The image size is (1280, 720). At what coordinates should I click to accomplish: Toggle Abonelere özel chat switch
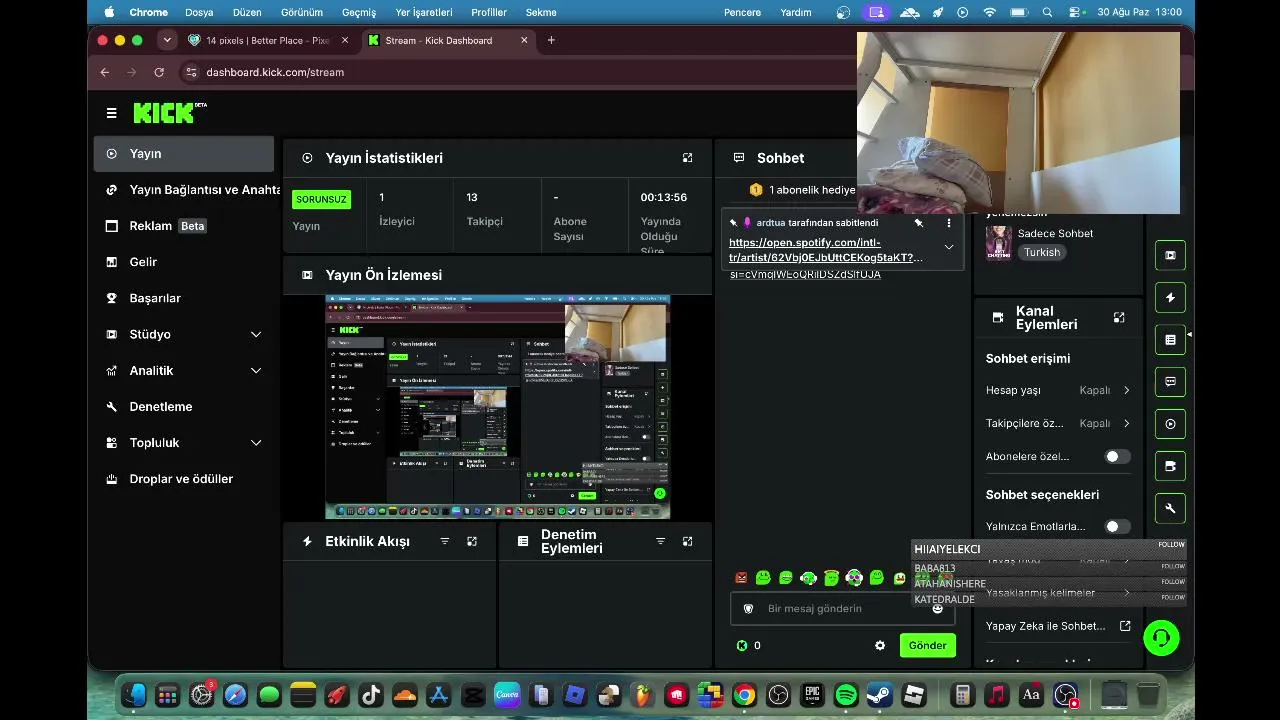[1117, 456]
